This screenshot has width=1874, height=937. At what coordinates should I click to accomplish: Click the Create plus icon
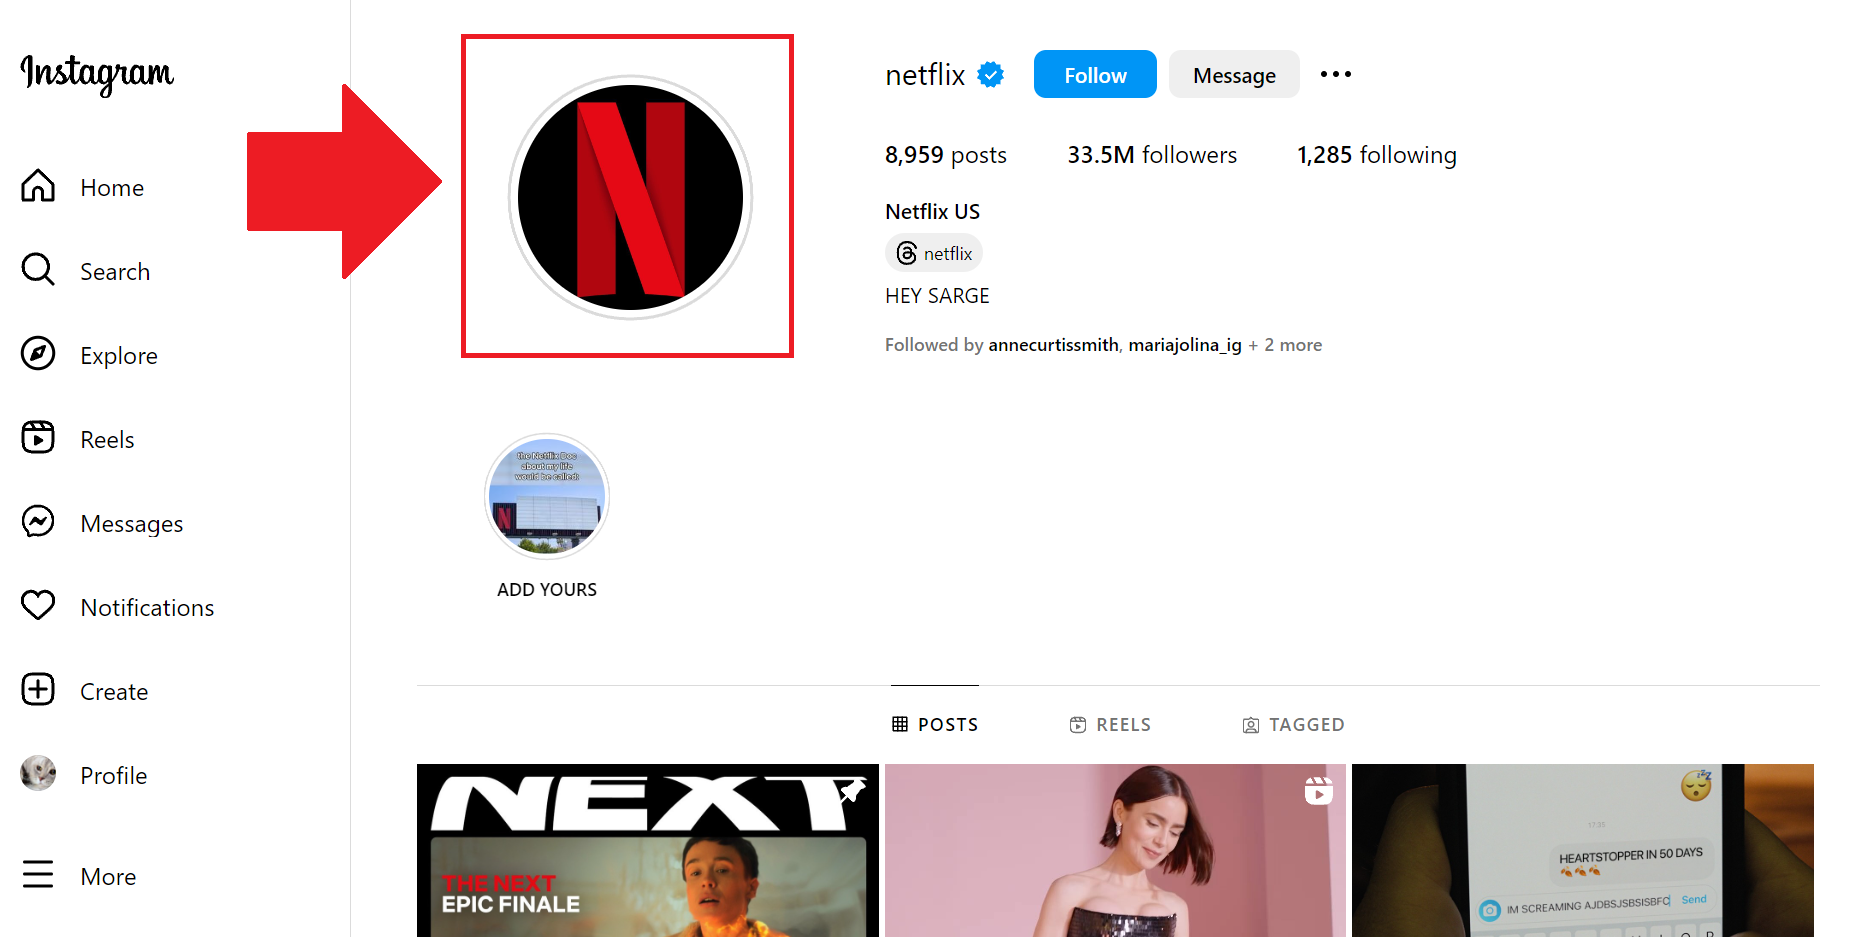[38, 690]
